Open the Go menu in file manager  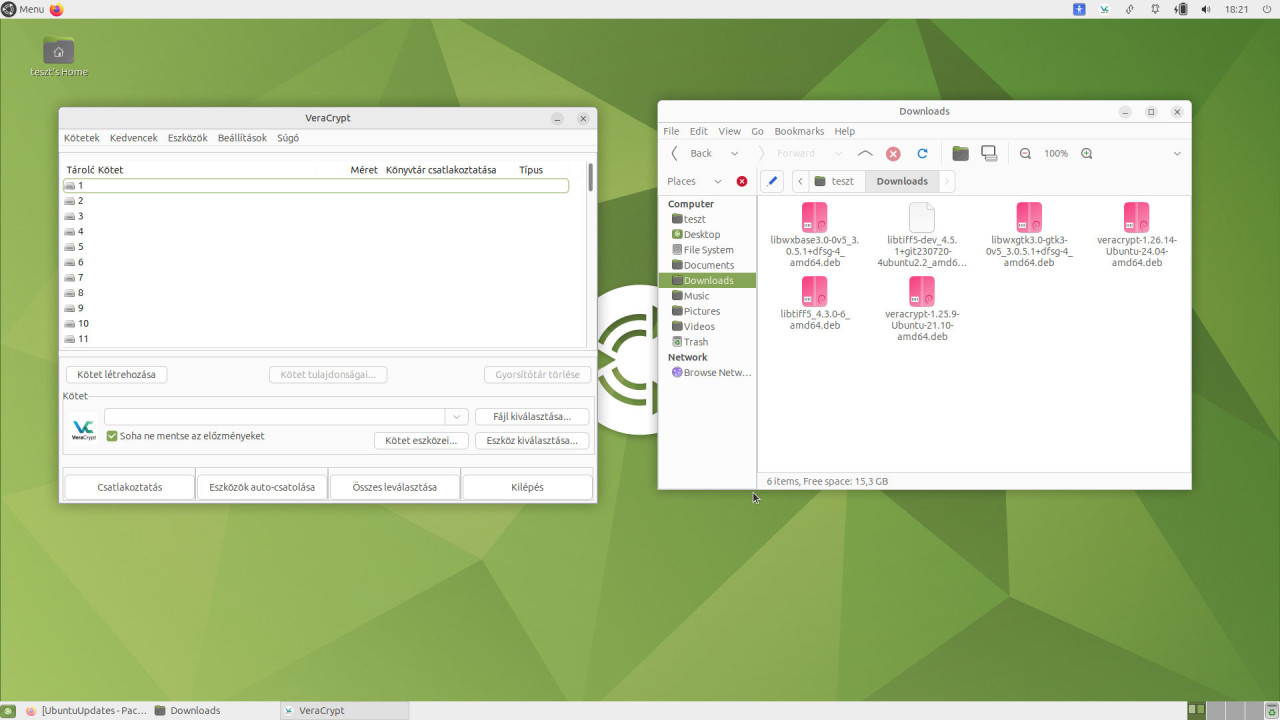(757, 131)
